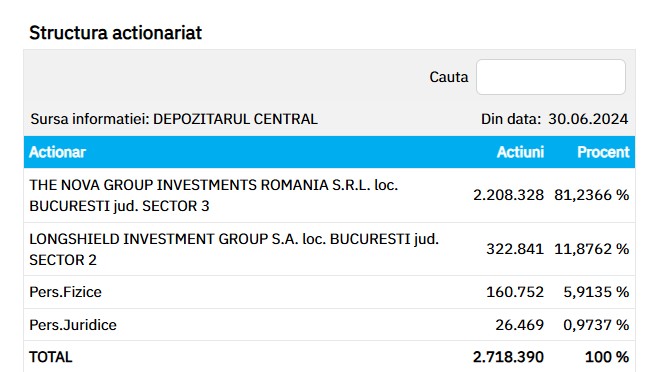This screenshot has width=657, height=372.
Task: Click the Structura actionariat heading
Action: coord(116,33)
